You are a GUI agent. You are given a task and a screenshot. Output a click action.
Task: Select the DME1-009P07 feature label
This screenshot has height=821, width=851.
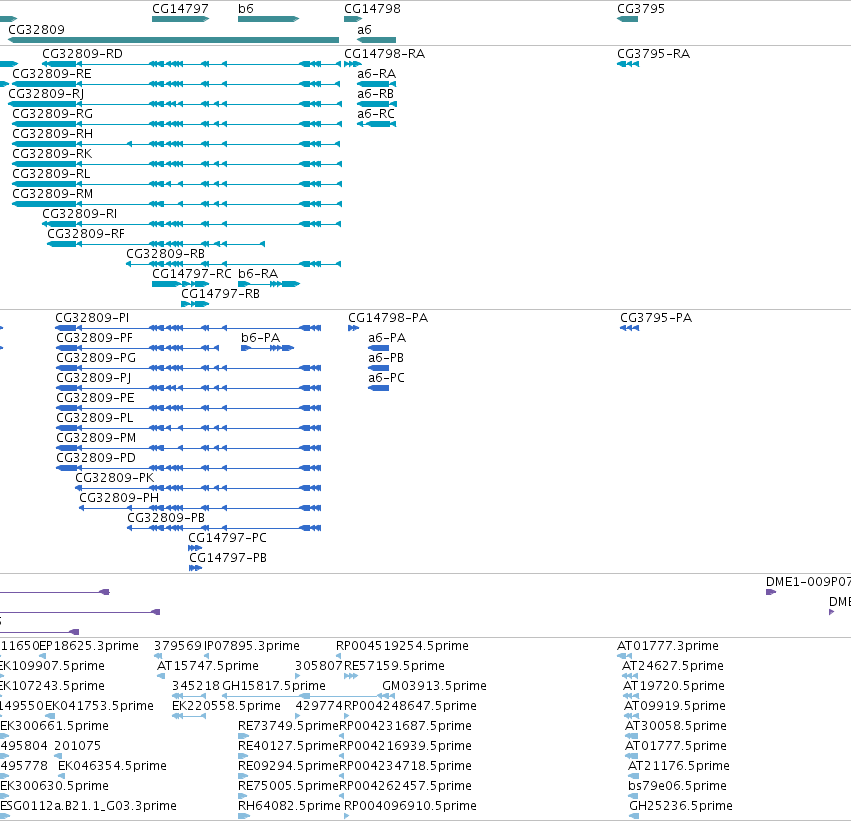[x=808, y=582]
